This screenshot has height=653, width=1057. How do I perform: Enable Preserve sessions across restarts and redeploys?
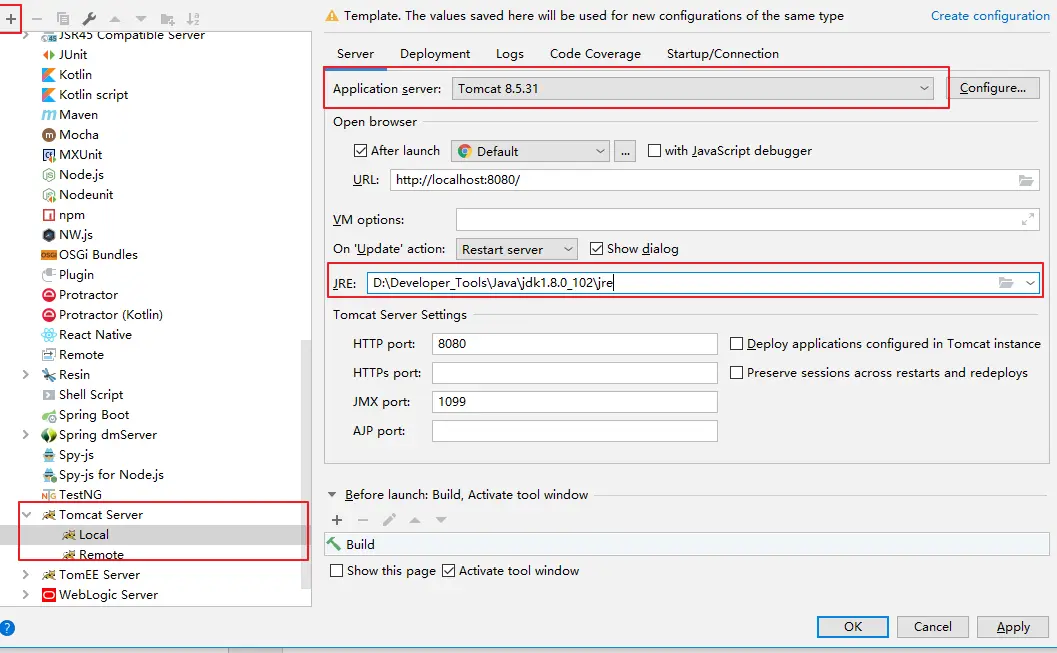[737, 373]
